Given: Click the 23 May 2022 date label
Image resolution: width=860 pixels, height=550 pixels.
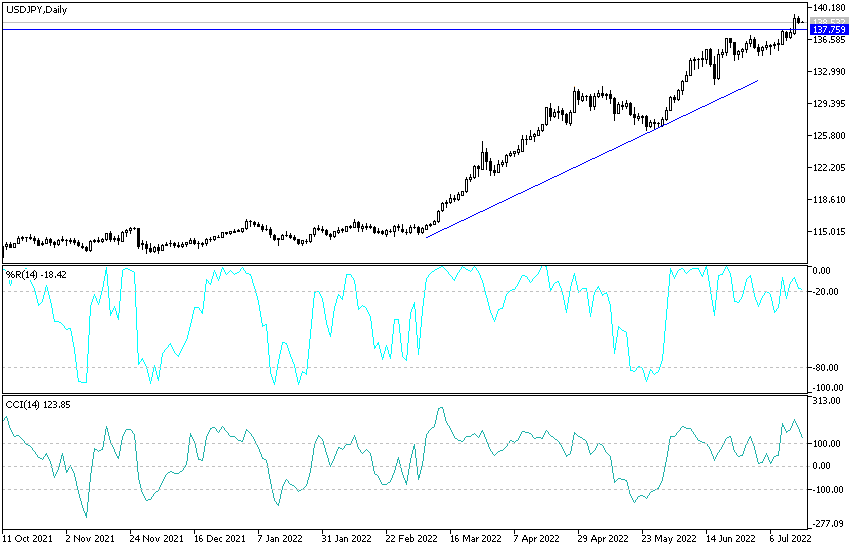Looking at the screenshot, I should 669,538.
